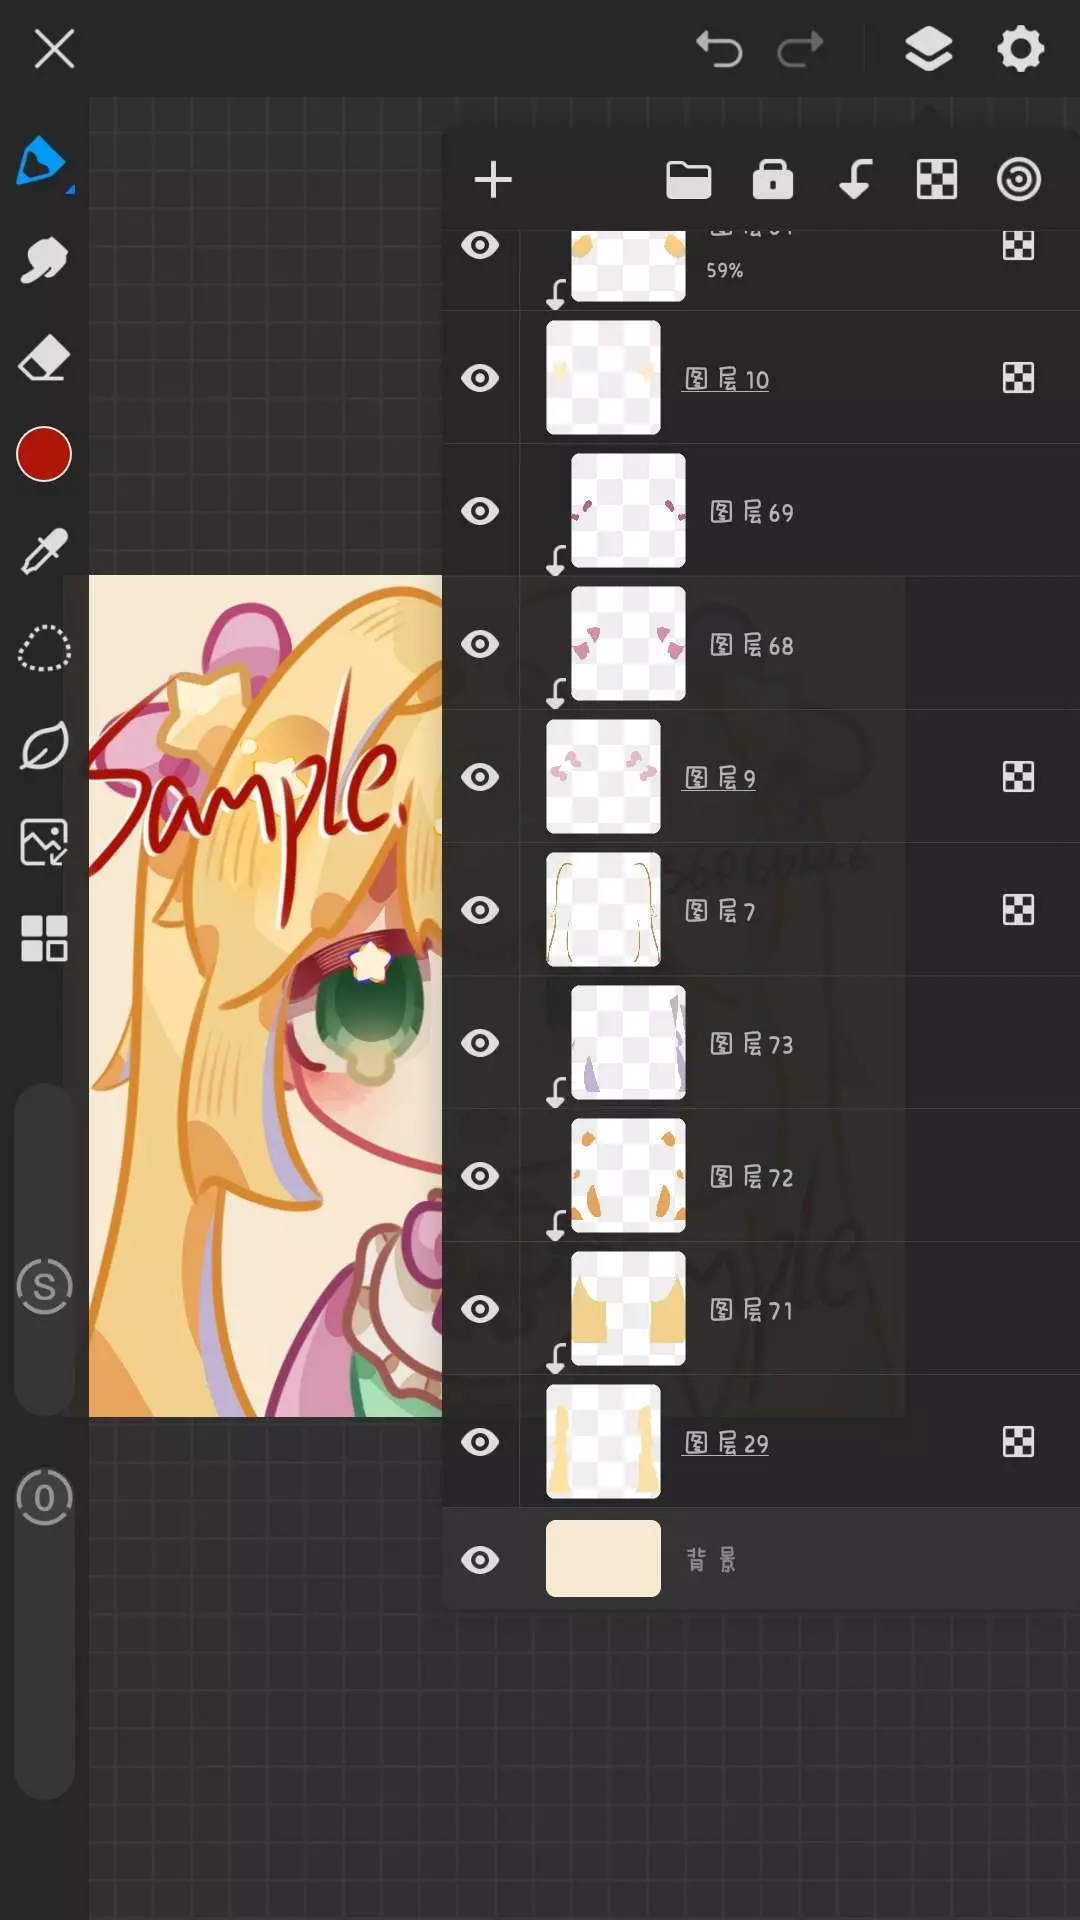Select the smudge tool

(43, 261)
